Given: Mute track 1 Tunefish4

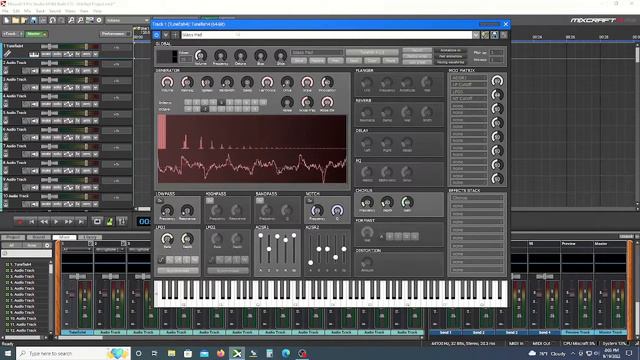Looking at the screenshot, I should click(x=46, y=54).
